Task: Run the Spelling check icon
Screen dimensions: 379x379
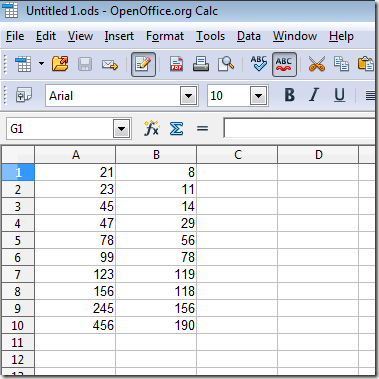Action: point(259,63)
